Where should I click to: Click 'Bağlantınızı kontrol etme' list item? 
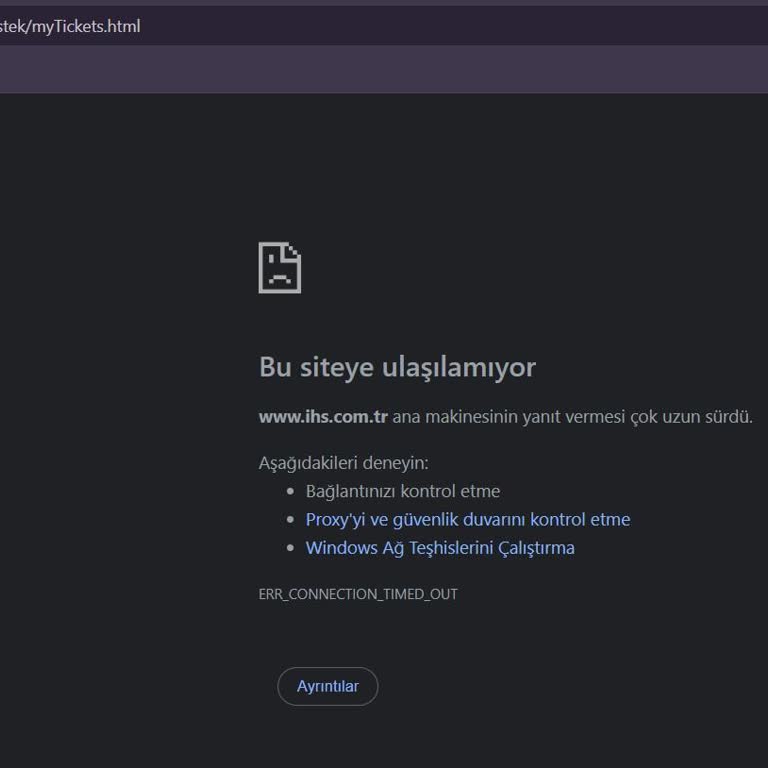[403, 491]
